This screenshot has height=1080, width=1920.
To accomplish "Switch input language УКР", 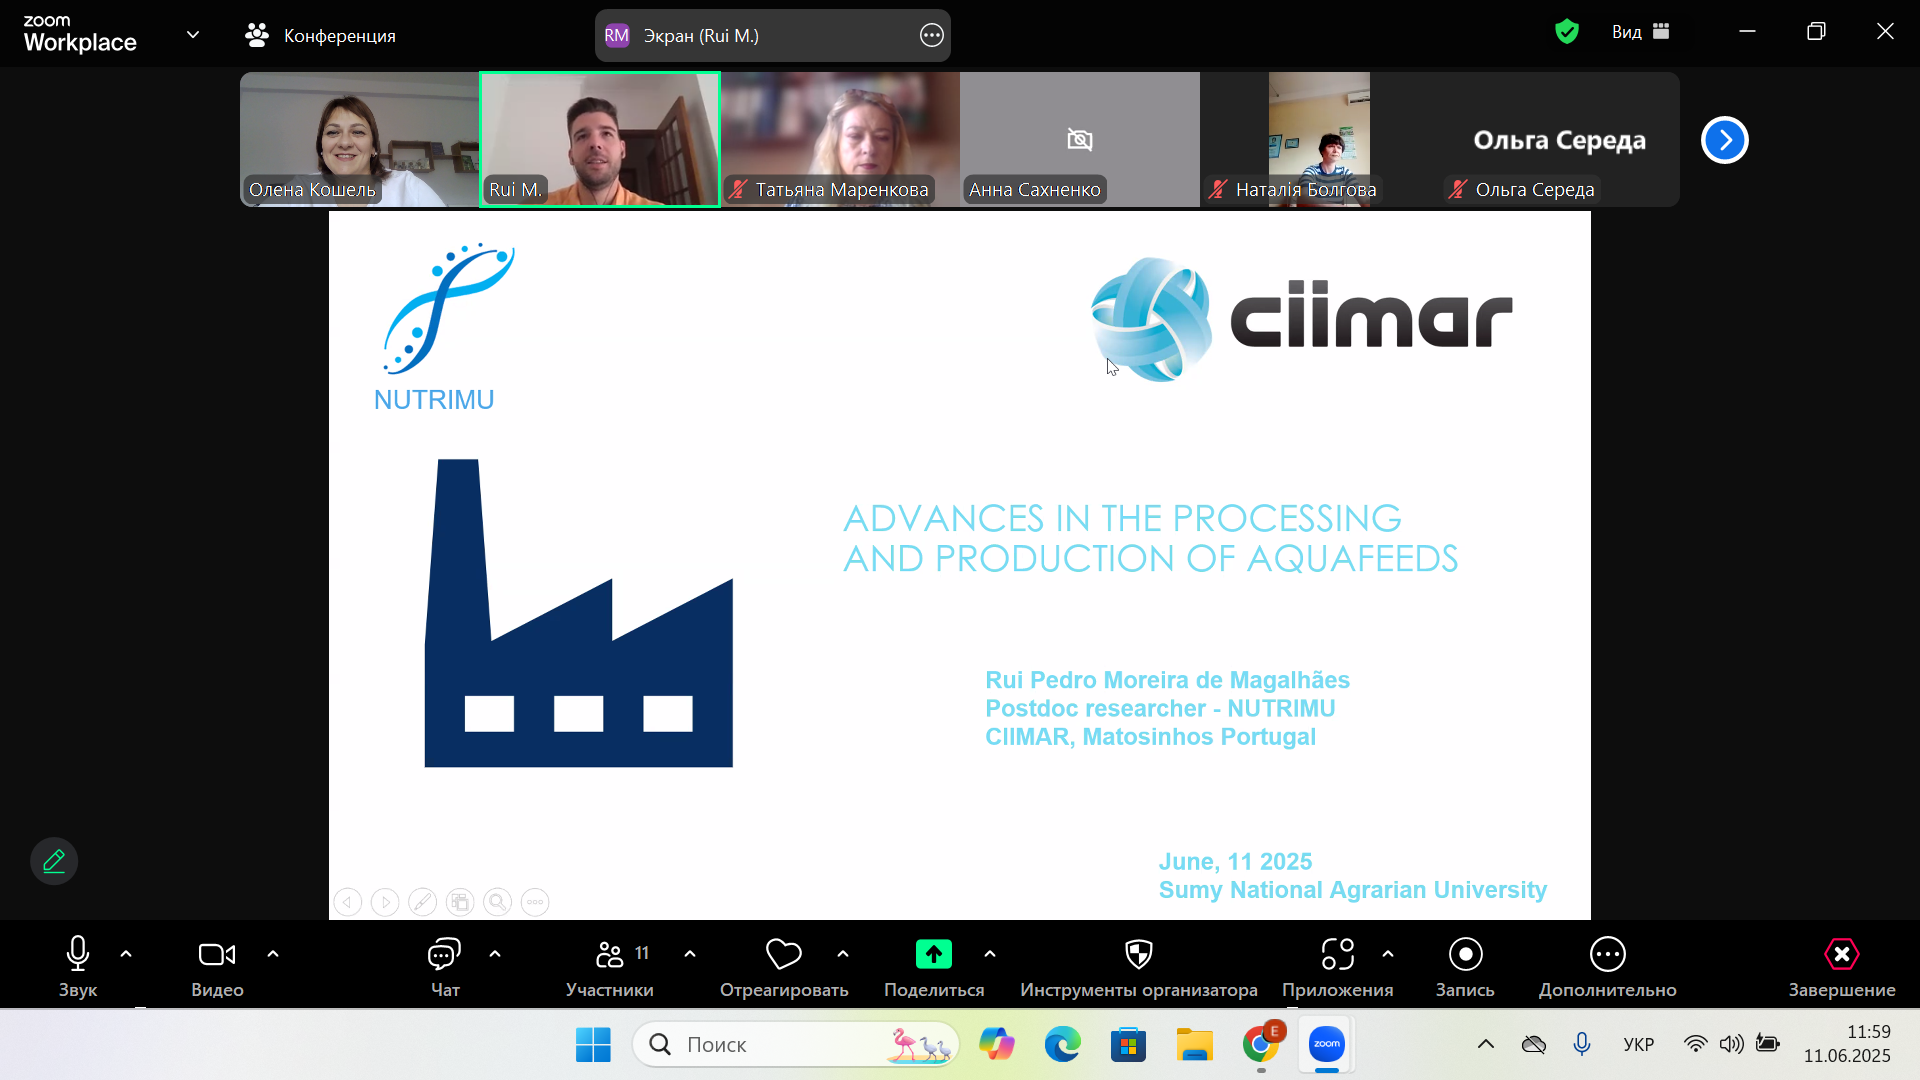I will (x=1638, y=1045).
